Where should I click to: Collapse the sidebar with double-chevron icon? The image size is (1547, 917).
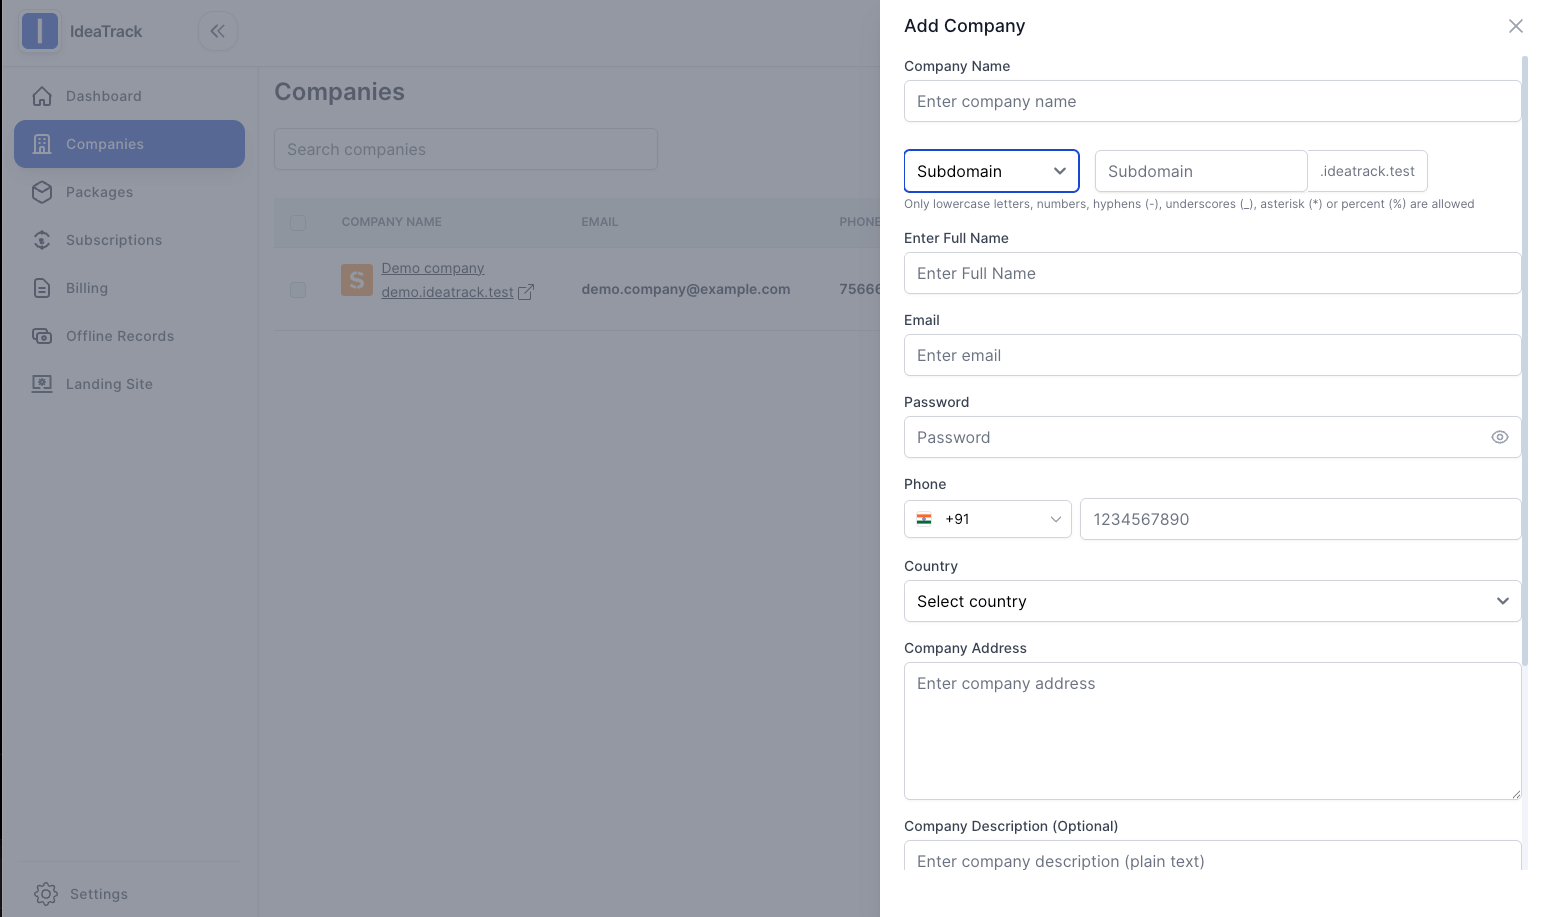(x=217, y=31)
